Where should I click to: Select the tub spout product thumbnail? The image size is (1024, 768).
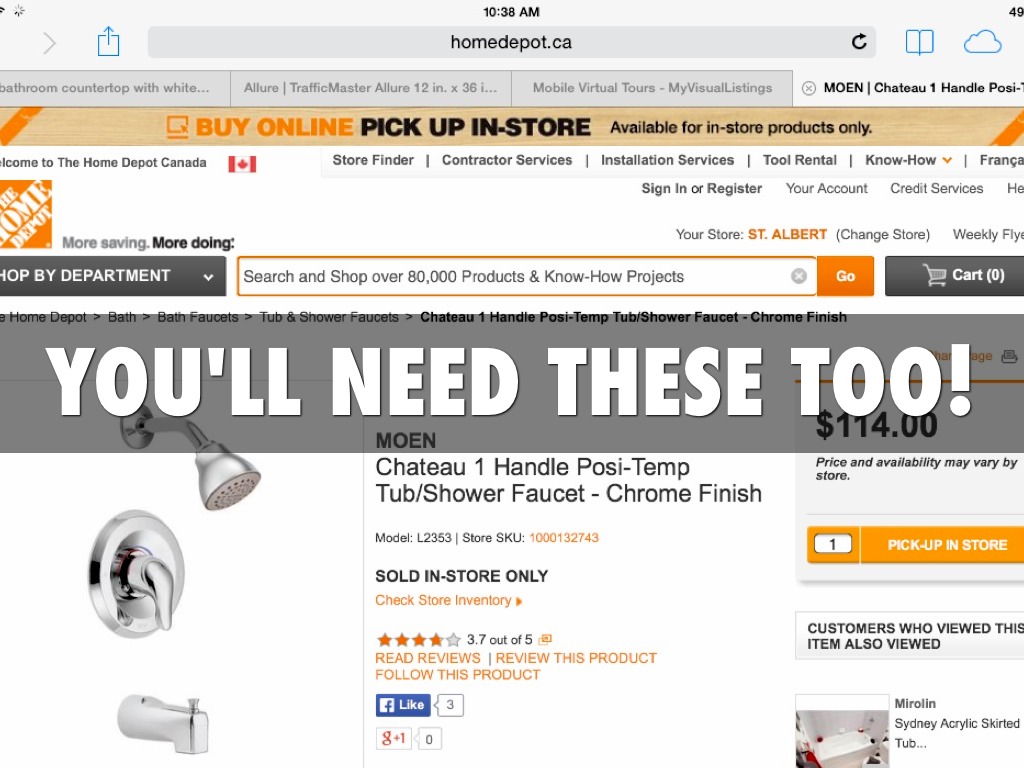[163, 724]
